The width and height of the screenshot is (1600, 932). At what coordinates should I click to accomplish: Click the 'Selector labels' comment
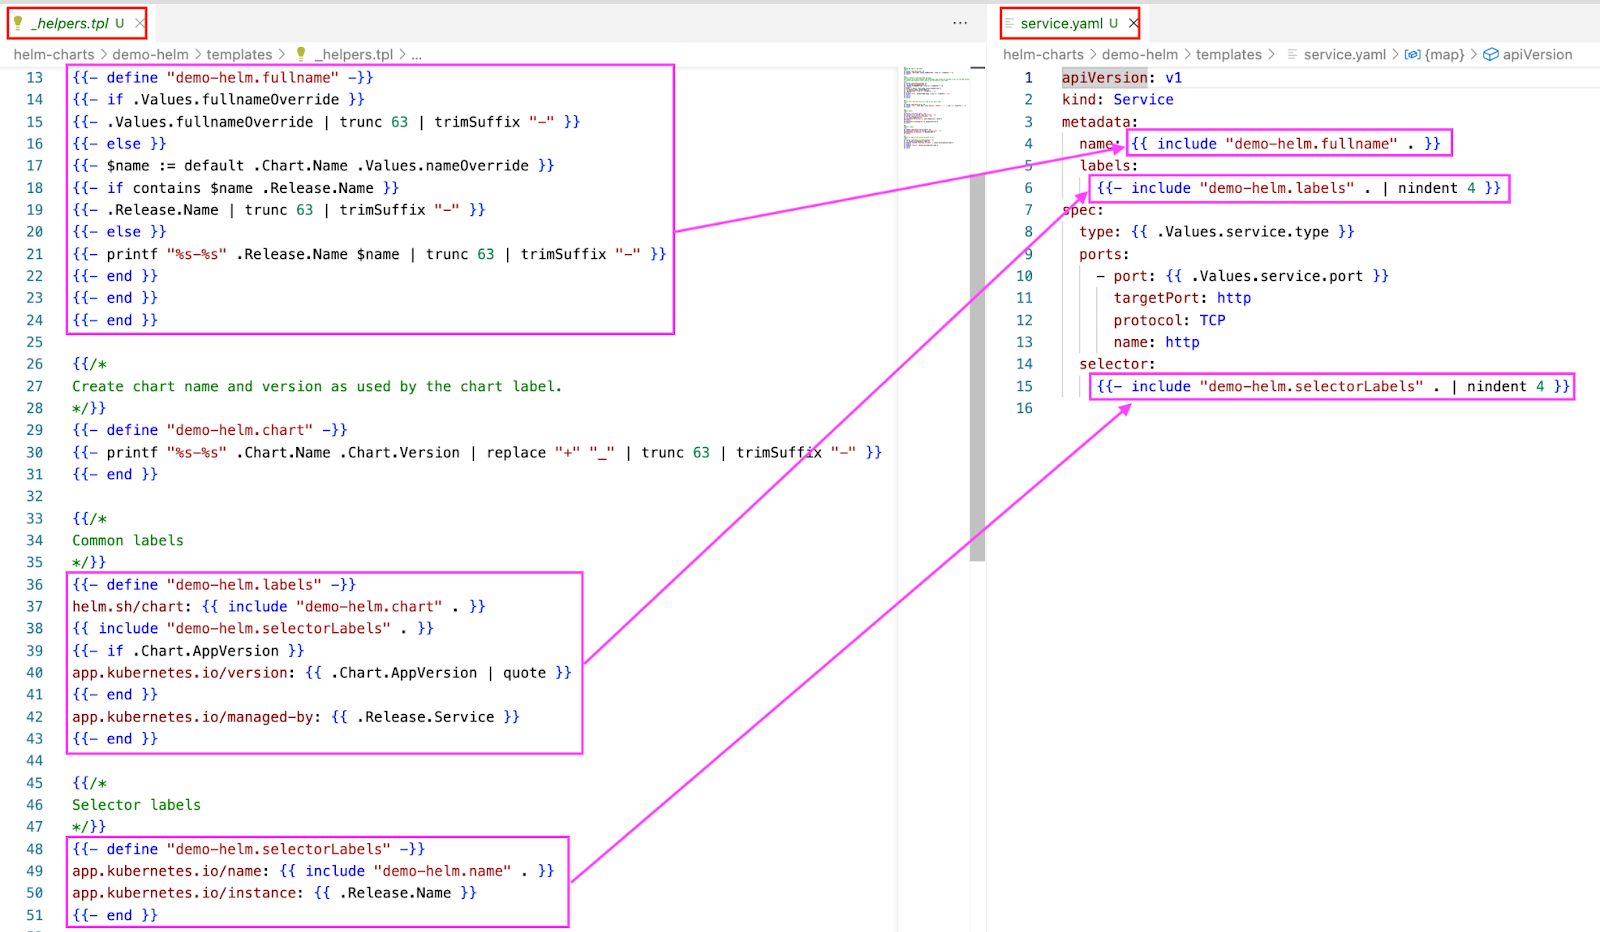point(136,805)
